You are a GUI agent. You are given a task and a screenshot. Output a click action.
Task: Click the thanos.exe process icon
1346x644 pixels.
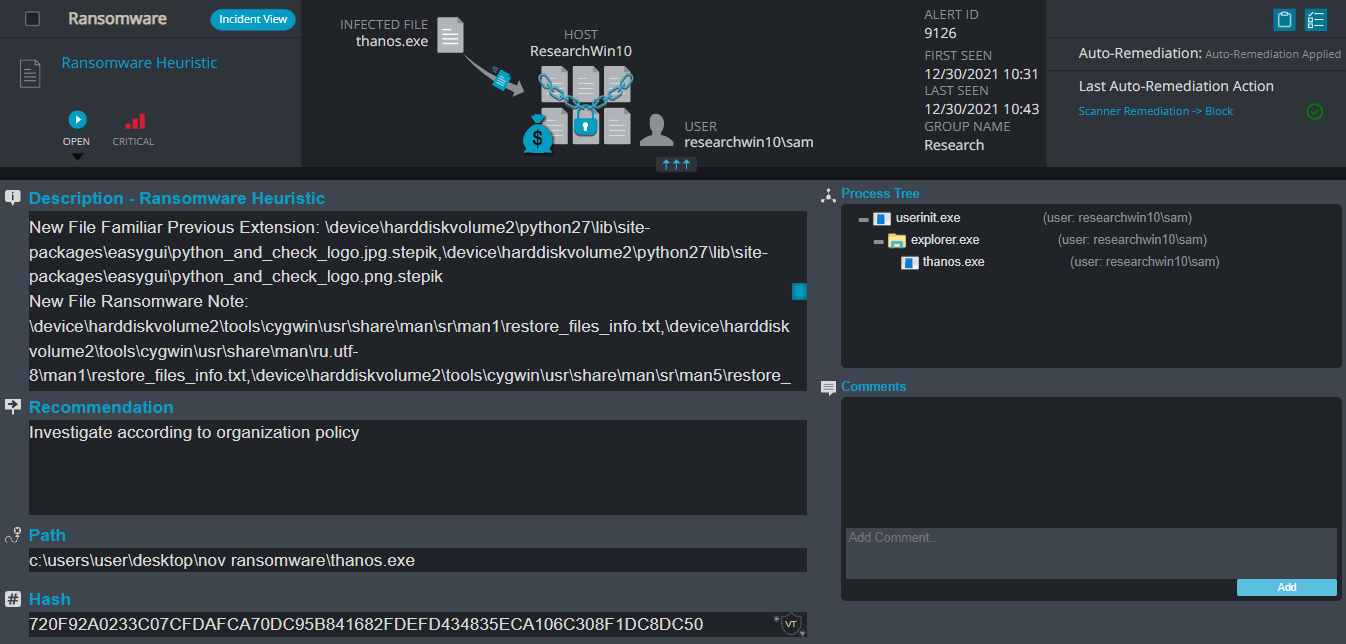point(910,263)
